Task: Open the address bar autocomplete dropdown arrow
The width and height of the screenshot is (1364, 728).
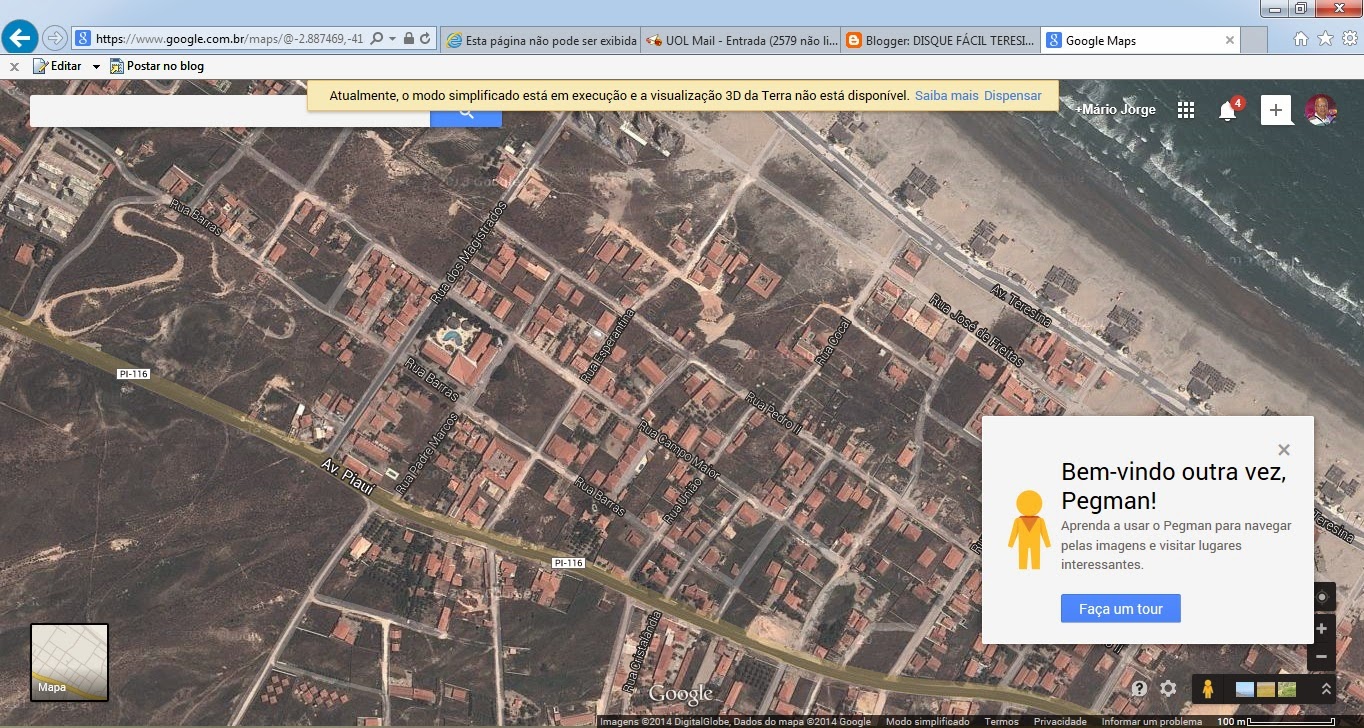Action: pyautogui.click(x=393, y=39)
